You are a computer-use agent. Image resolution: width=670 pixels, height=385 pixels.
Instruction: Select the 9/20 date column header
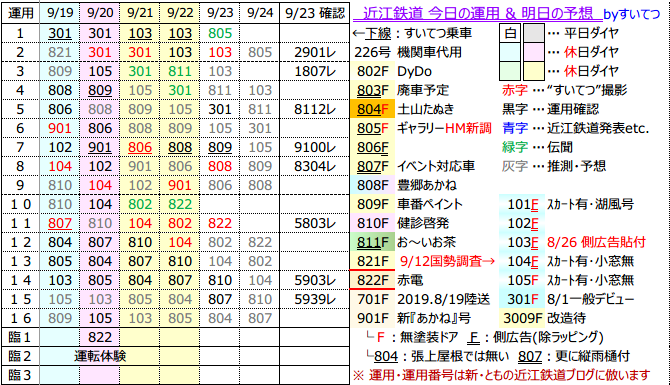(x=100, y=13)
